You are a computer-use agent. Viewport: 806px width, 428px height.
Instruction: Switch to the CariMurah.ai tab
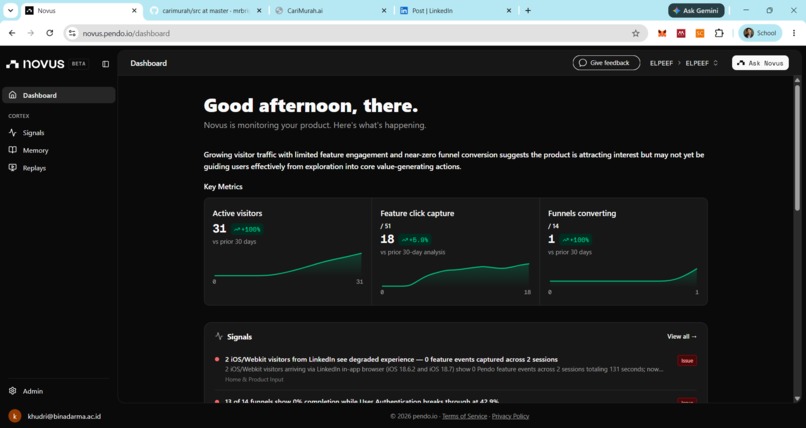pos(329,10)
